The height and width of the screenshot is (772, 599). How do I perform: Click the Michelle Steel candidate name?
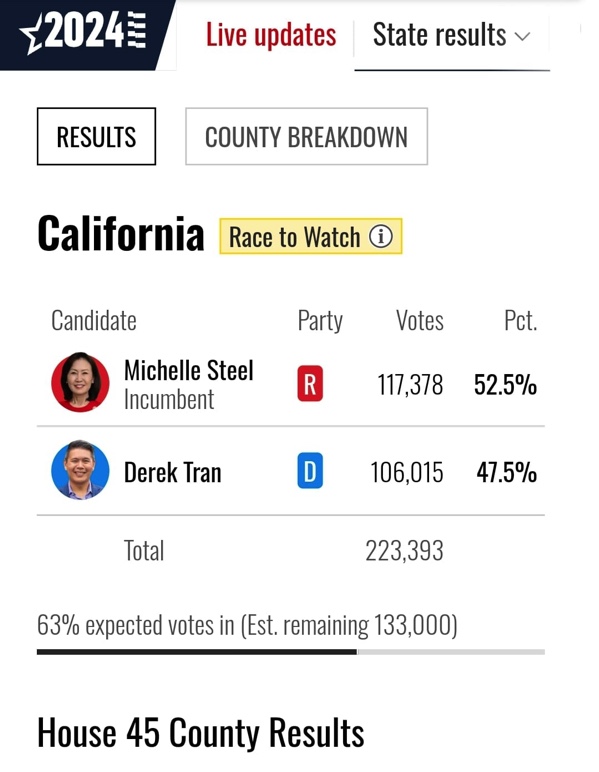point(189,370)
